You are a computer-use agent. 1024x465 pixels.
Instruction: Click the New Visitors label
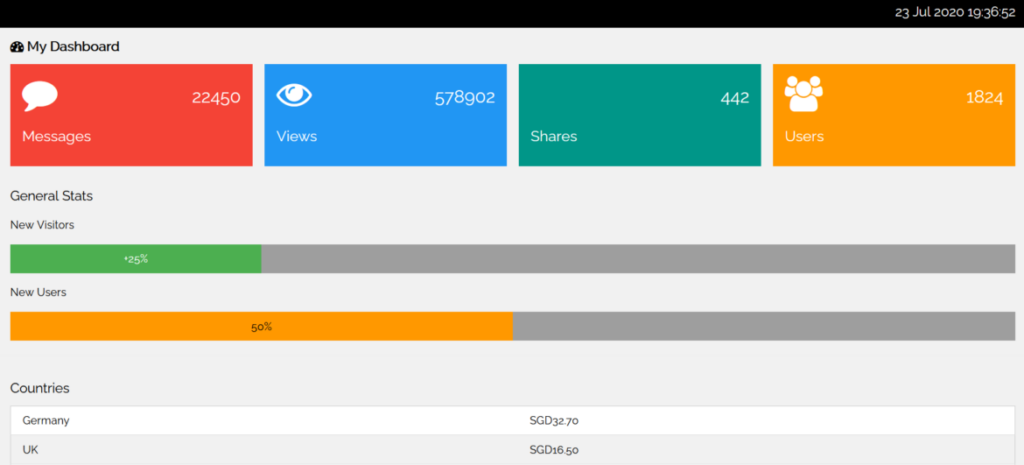pyautogui.click(x=42, y=225)
